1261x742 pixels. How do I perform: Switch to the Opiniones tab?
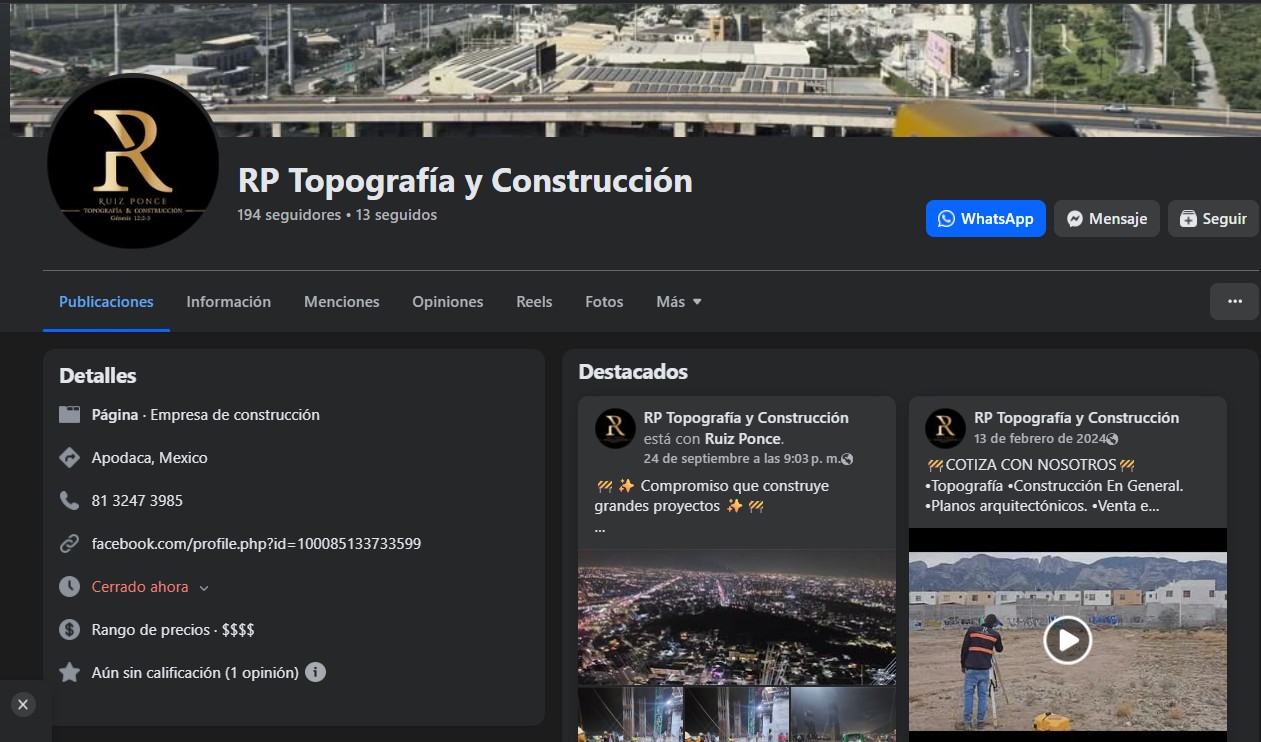(x=447, y=301)
